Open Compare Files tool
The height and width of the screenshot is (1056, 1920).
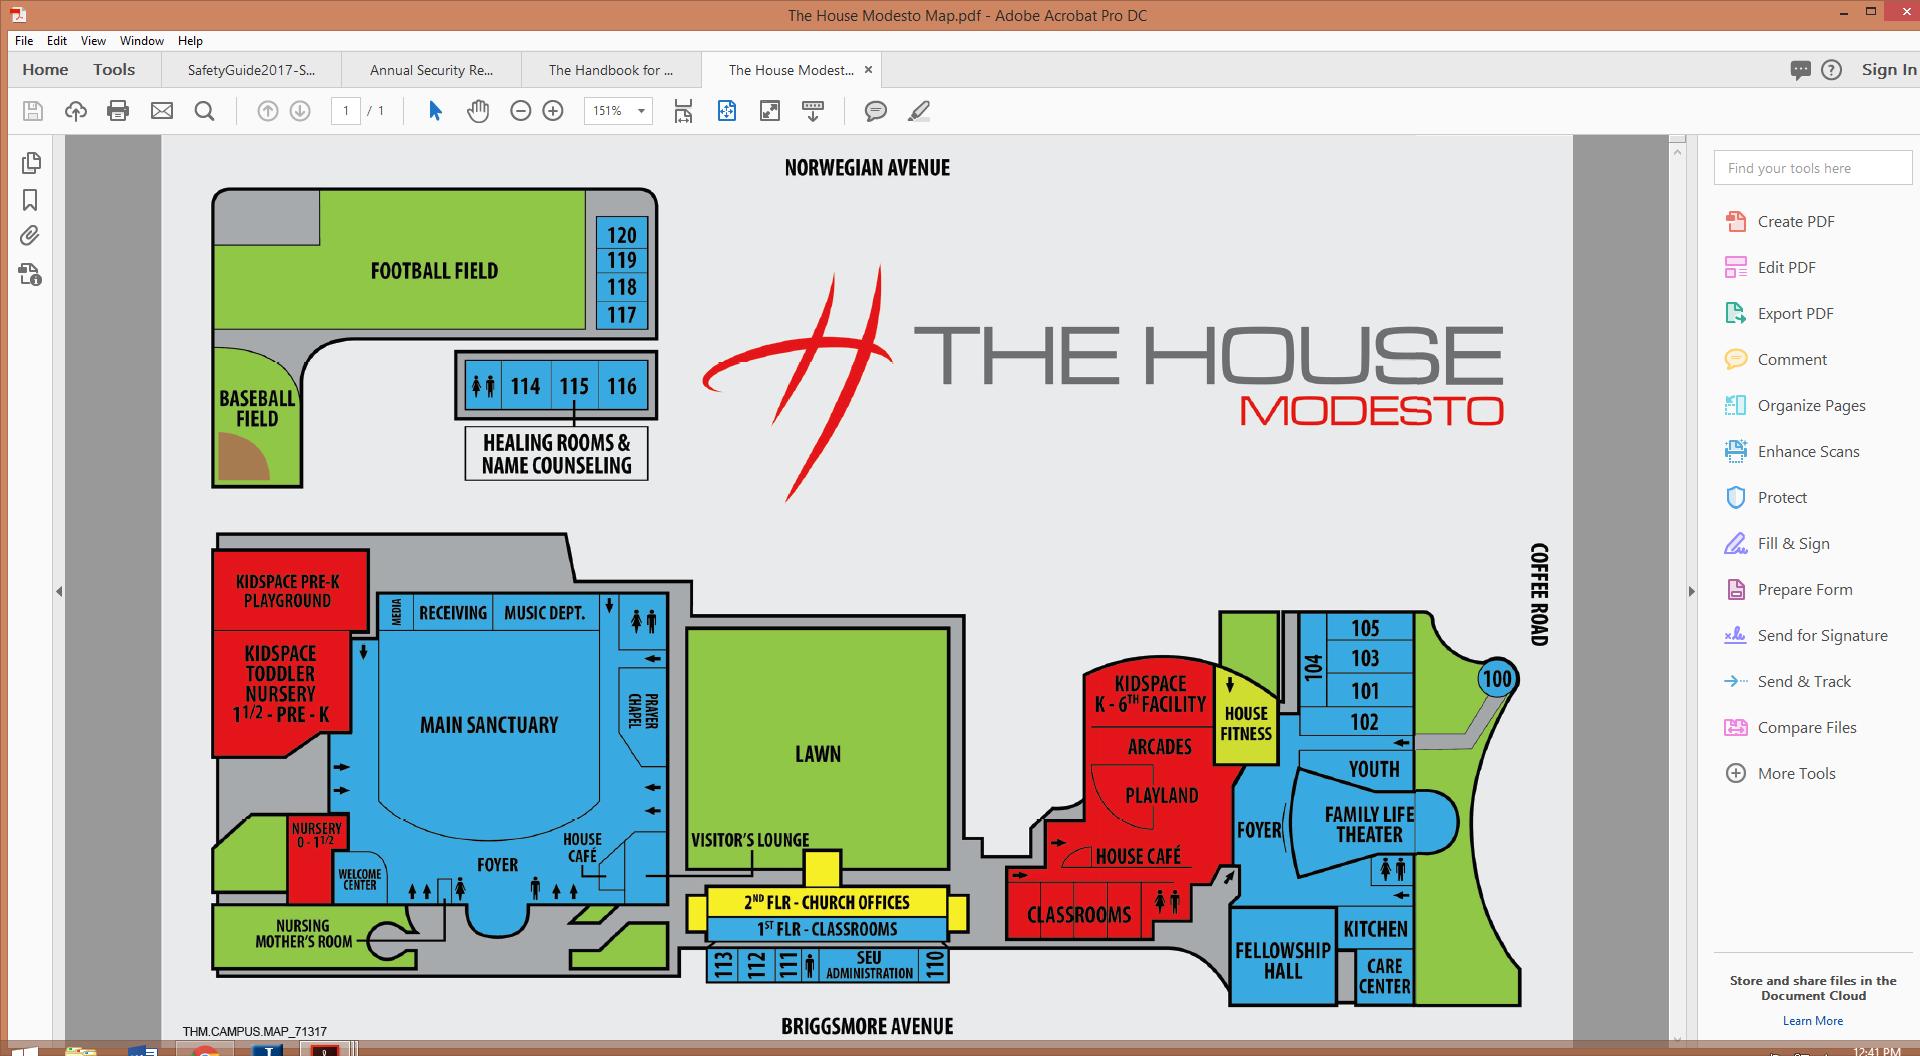click(1791, 728)
